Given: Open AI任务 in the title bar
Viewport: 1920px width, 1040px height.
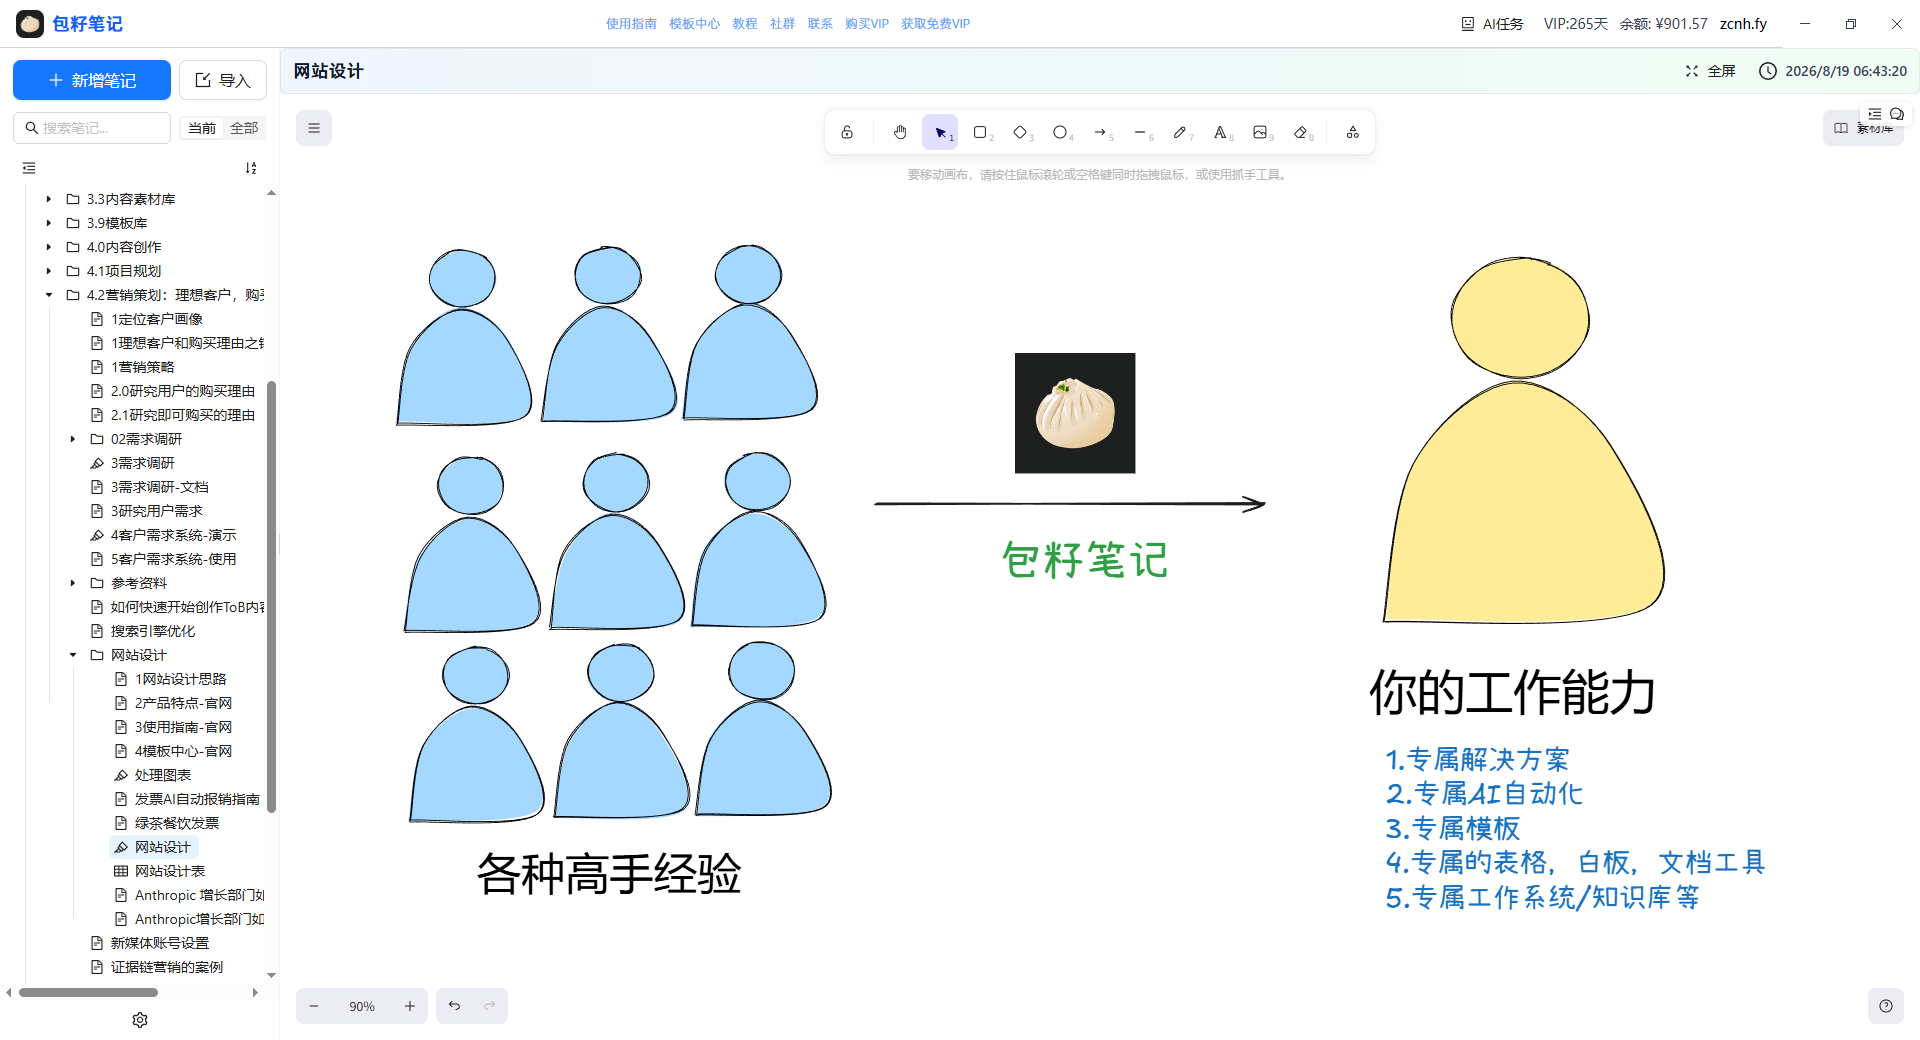Looking at the screenshot, I should point(1492,24).
